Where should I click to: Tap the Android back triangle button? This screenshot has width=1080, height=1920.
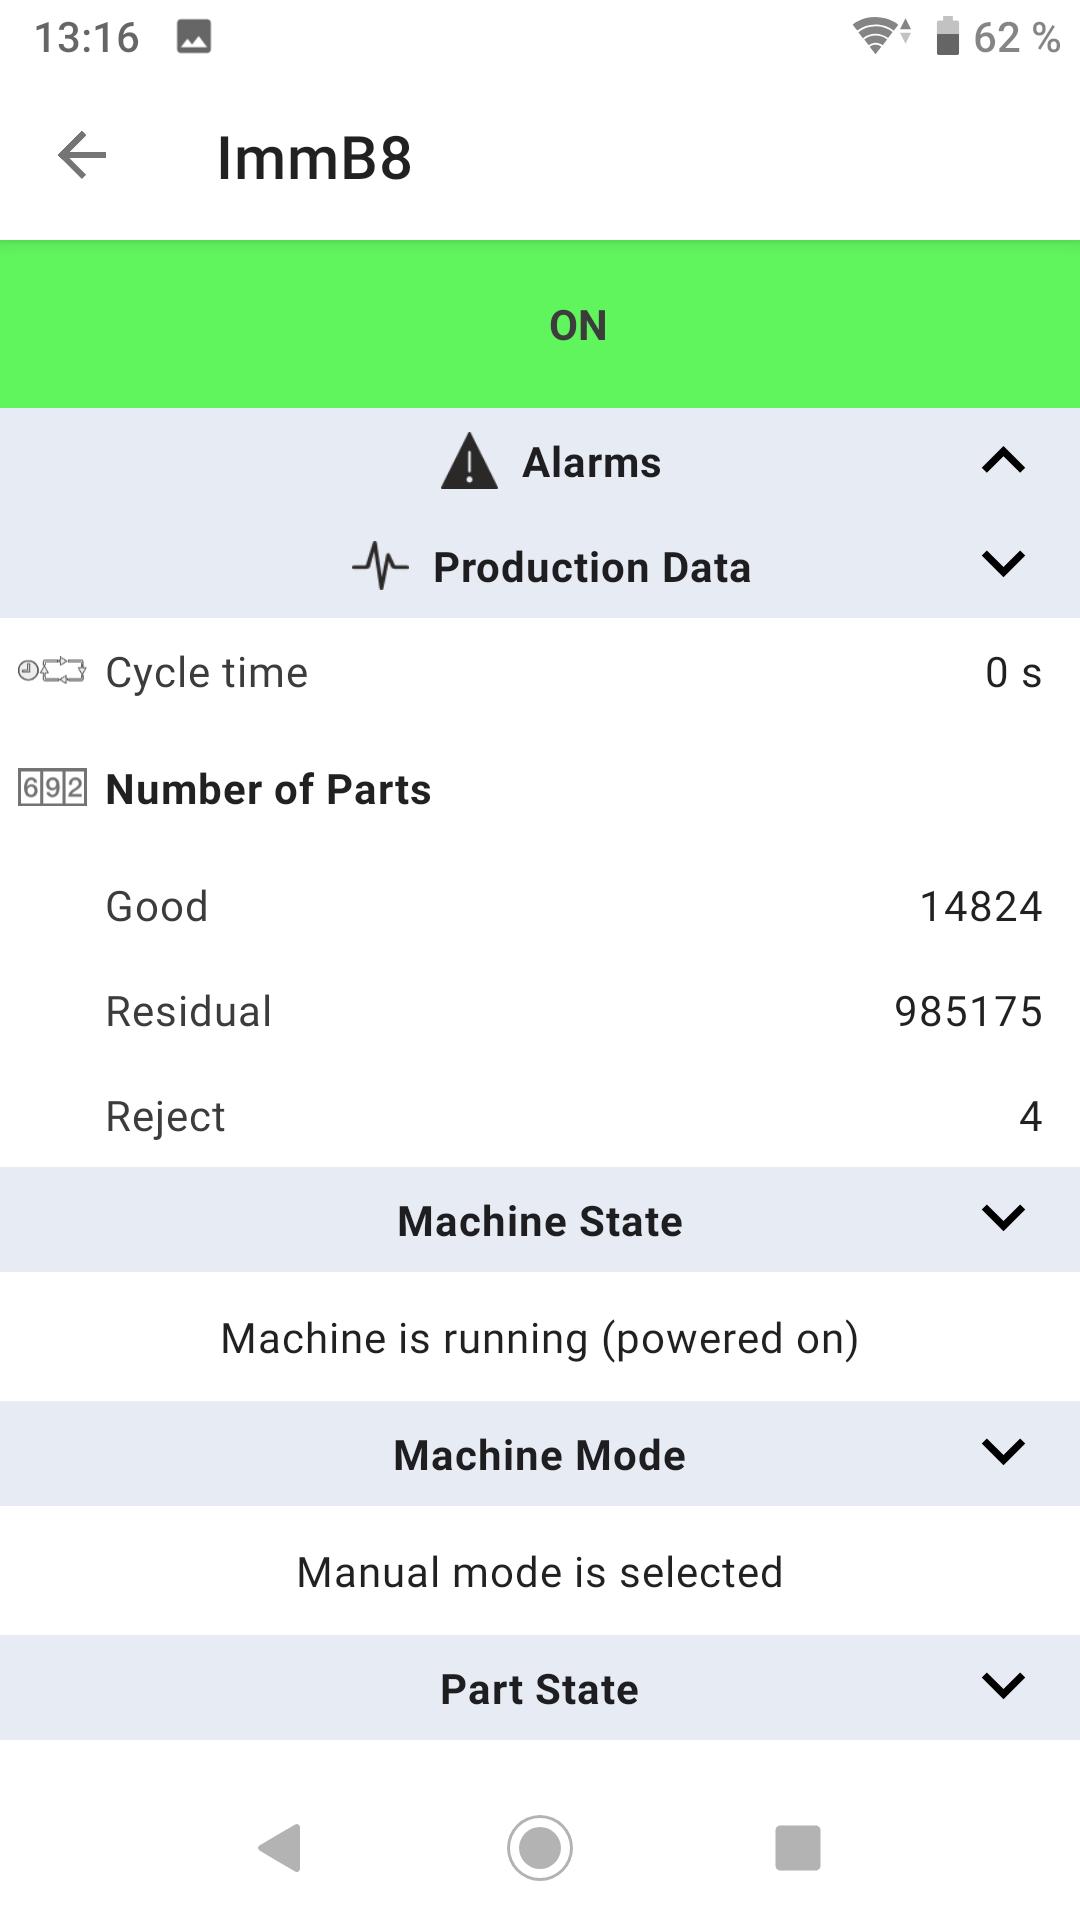280,1847
